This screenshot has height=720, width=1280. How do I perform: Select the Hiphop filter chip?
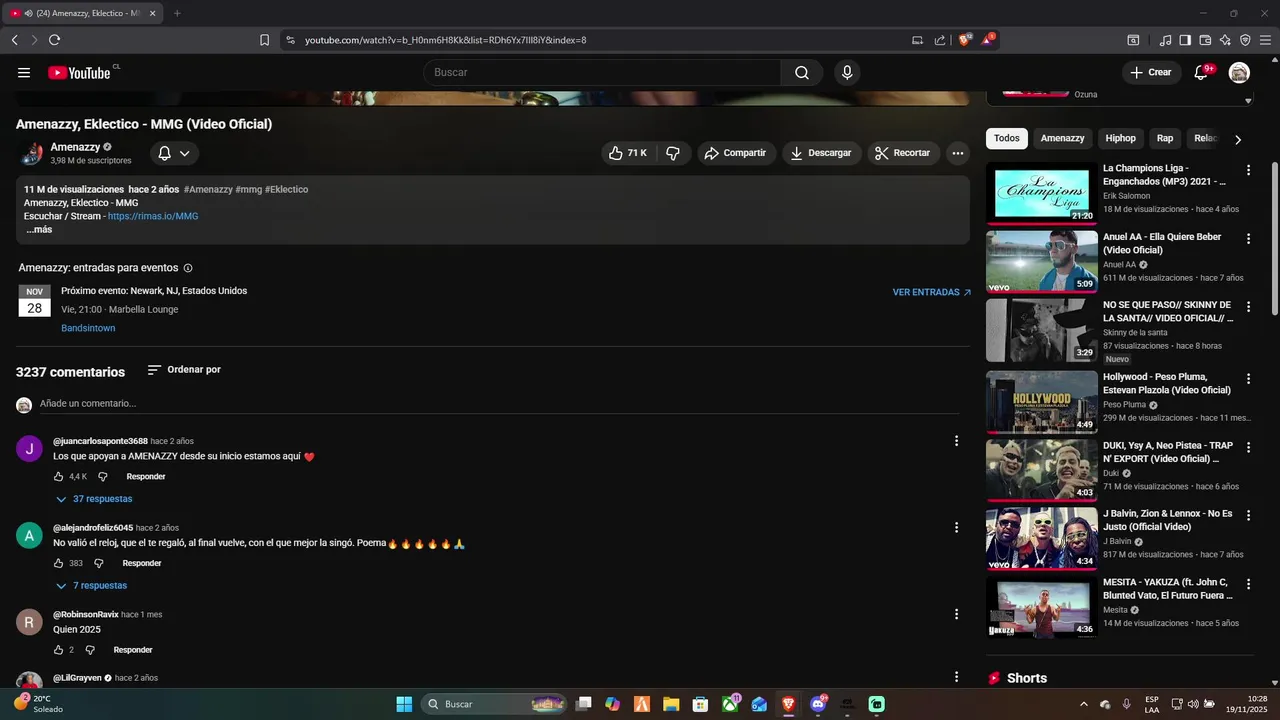[x=1121, y=138]
